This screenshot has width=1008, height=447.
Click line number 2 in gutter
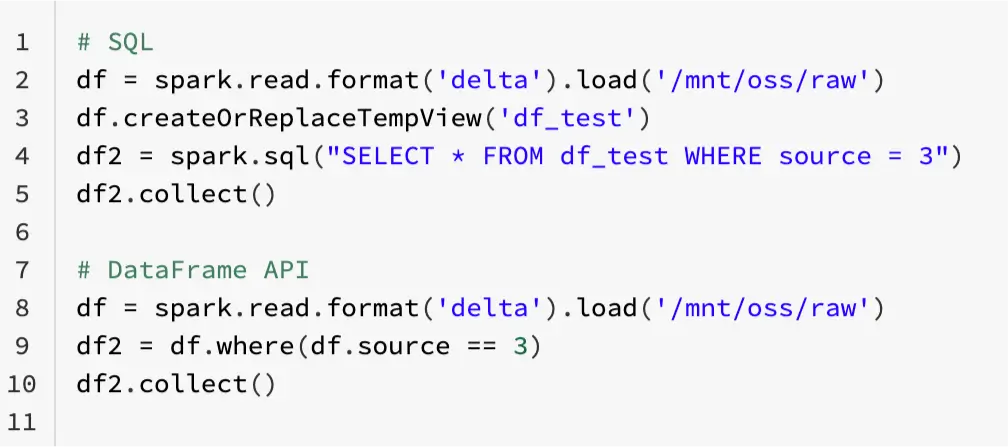click(23, 81)
